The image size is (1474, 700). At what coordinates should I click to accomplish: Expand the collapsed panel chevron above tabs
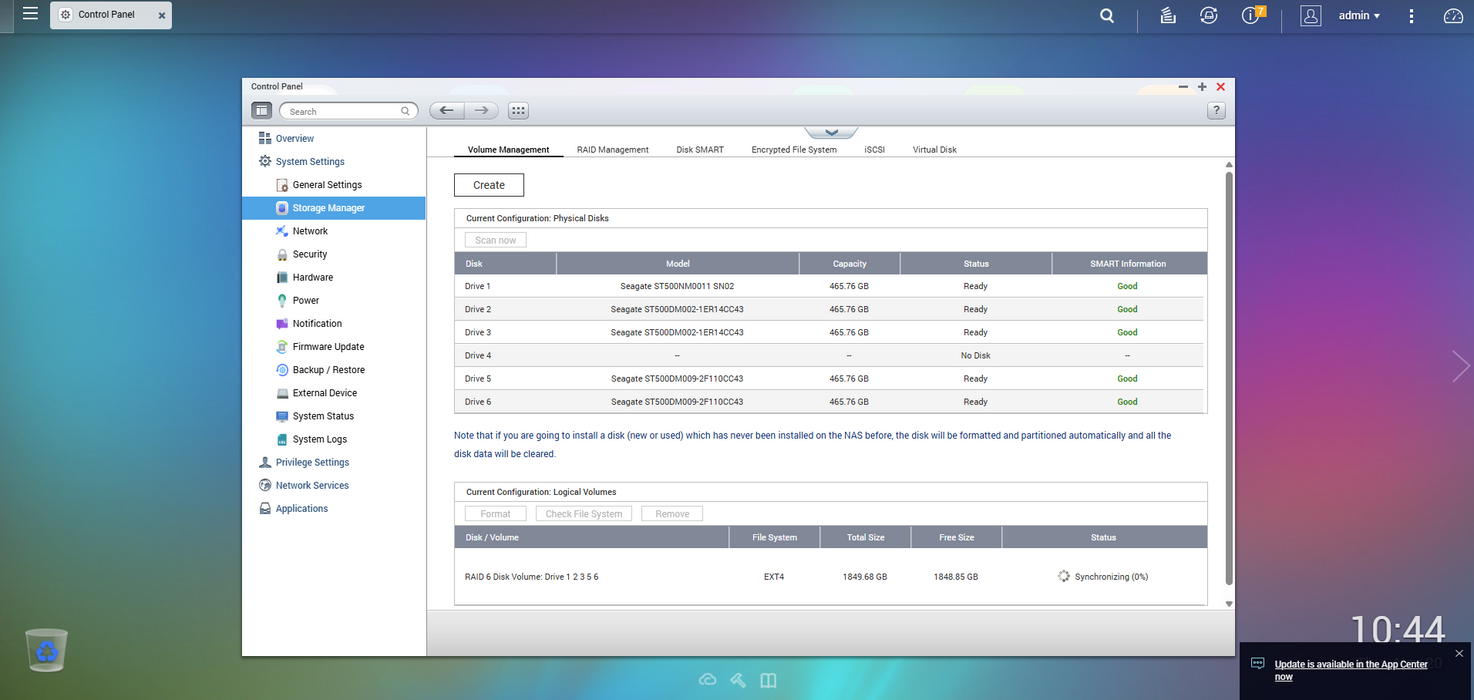[830, 132]
